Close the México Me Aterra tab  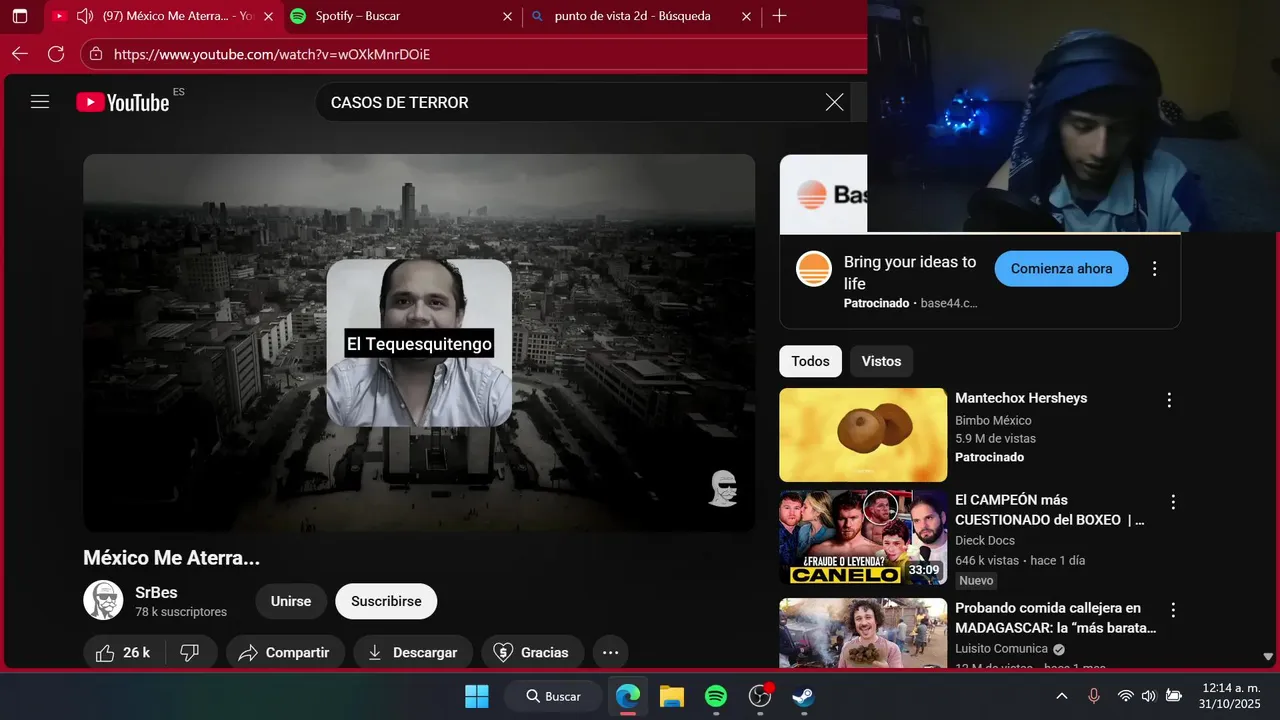pyautogui.click(x=268, y=16)
